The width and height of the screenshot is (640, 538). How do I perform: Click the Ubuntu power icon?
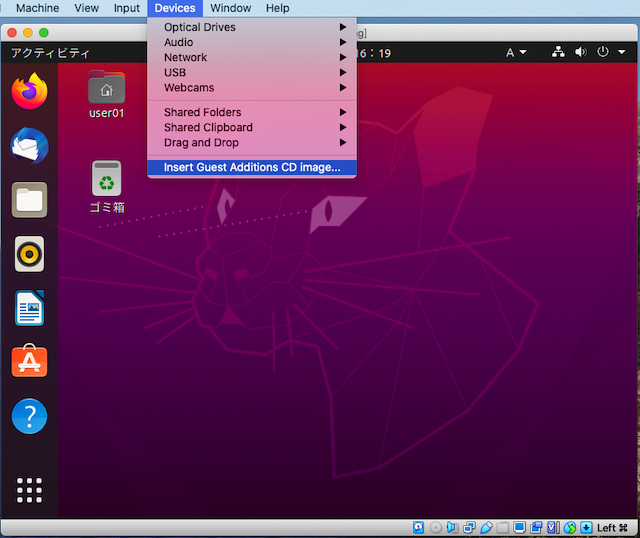(602, 52)
